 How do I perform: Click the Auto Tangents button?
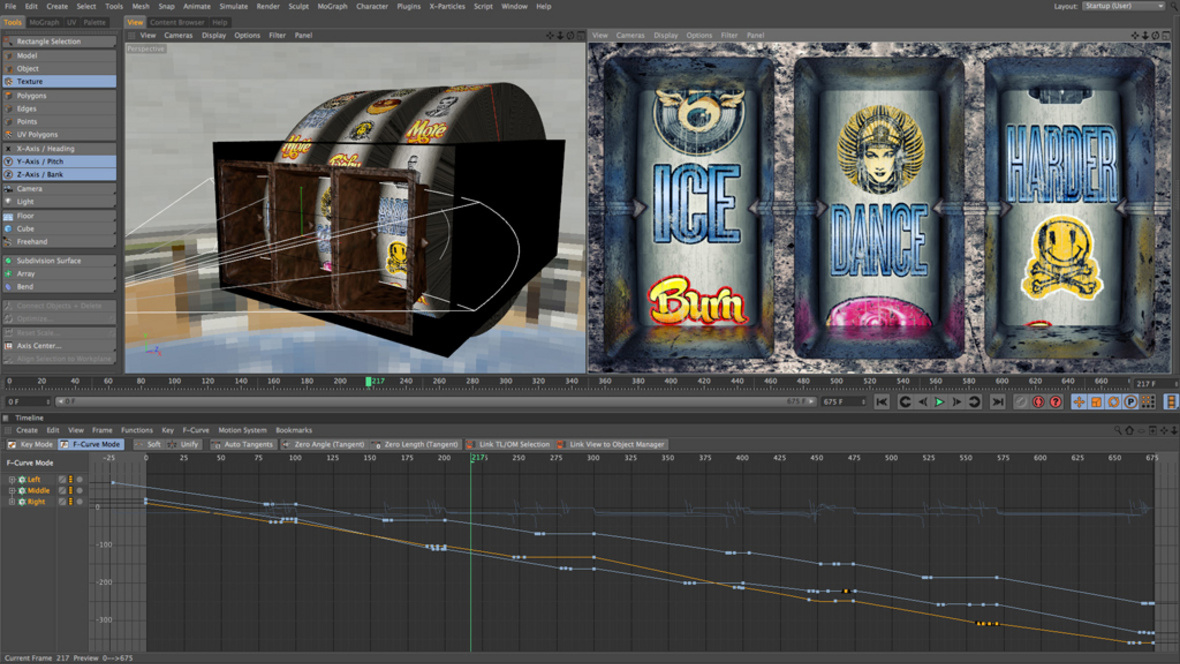(243, 444)
